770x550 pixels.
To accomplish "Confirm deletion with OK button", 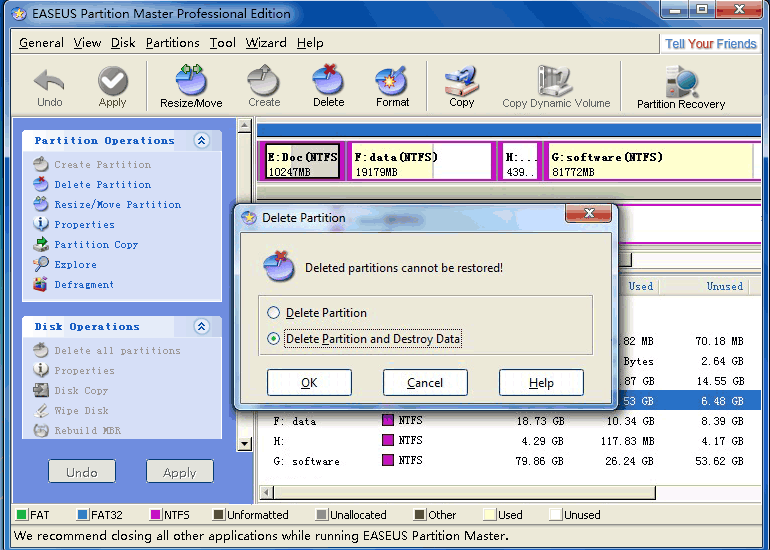I will [x=309, y=383].
